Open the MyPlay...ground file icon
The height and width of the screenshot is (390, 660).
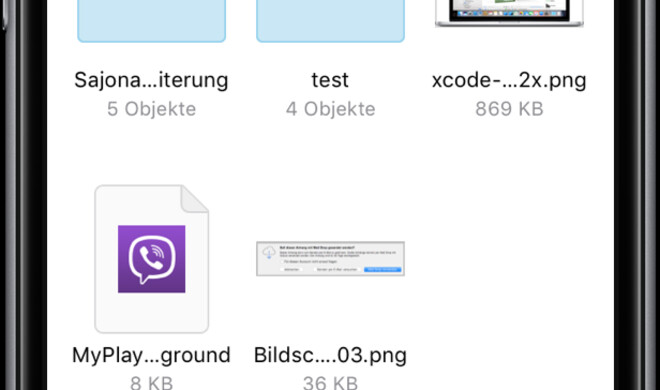pyautogui.click(x=152, y=259)
